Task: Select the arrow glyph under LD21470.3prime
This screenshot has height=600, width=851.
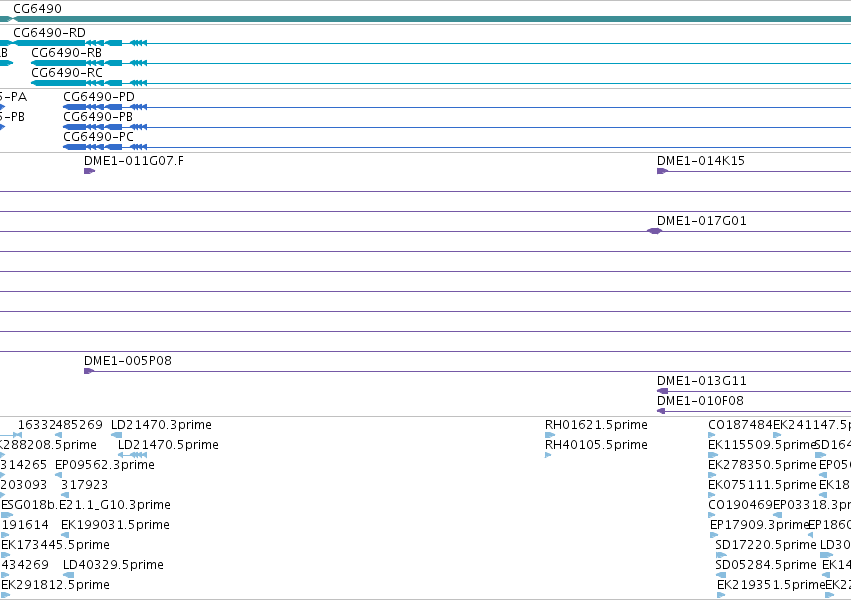Action: tap(116, 435)
